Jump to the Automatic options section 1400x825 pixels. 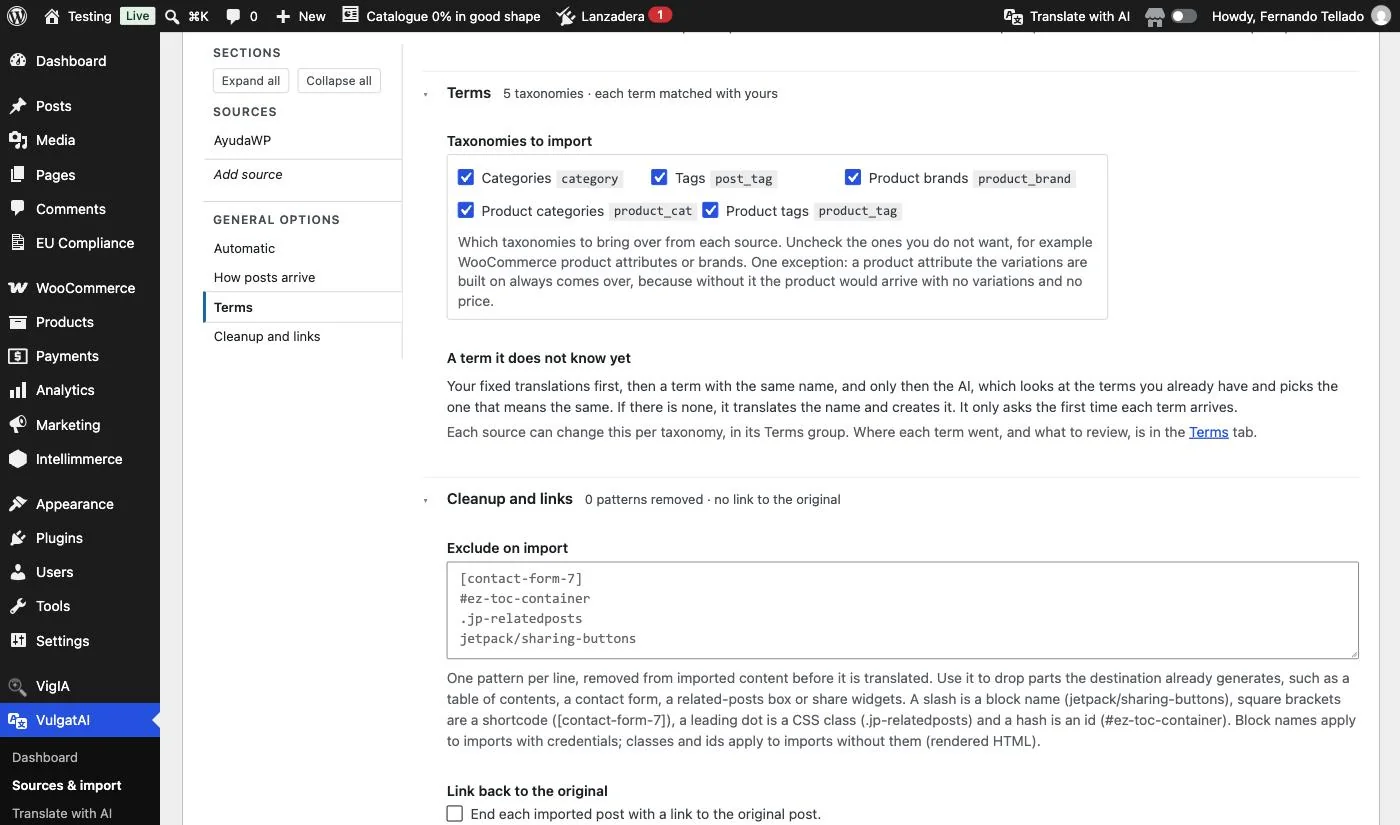pos(244,248)
